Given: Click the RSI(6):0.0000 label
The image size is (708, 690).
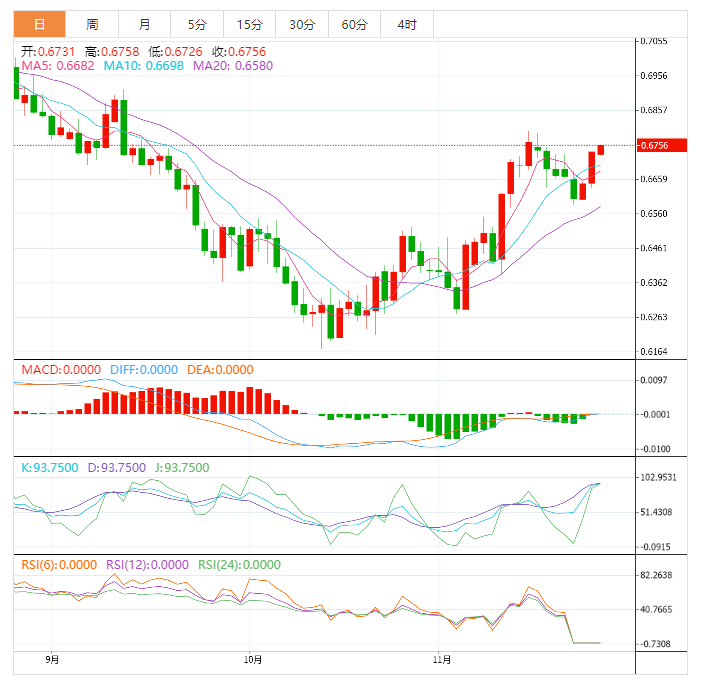Looking at the screenshot, I should 59,565.
